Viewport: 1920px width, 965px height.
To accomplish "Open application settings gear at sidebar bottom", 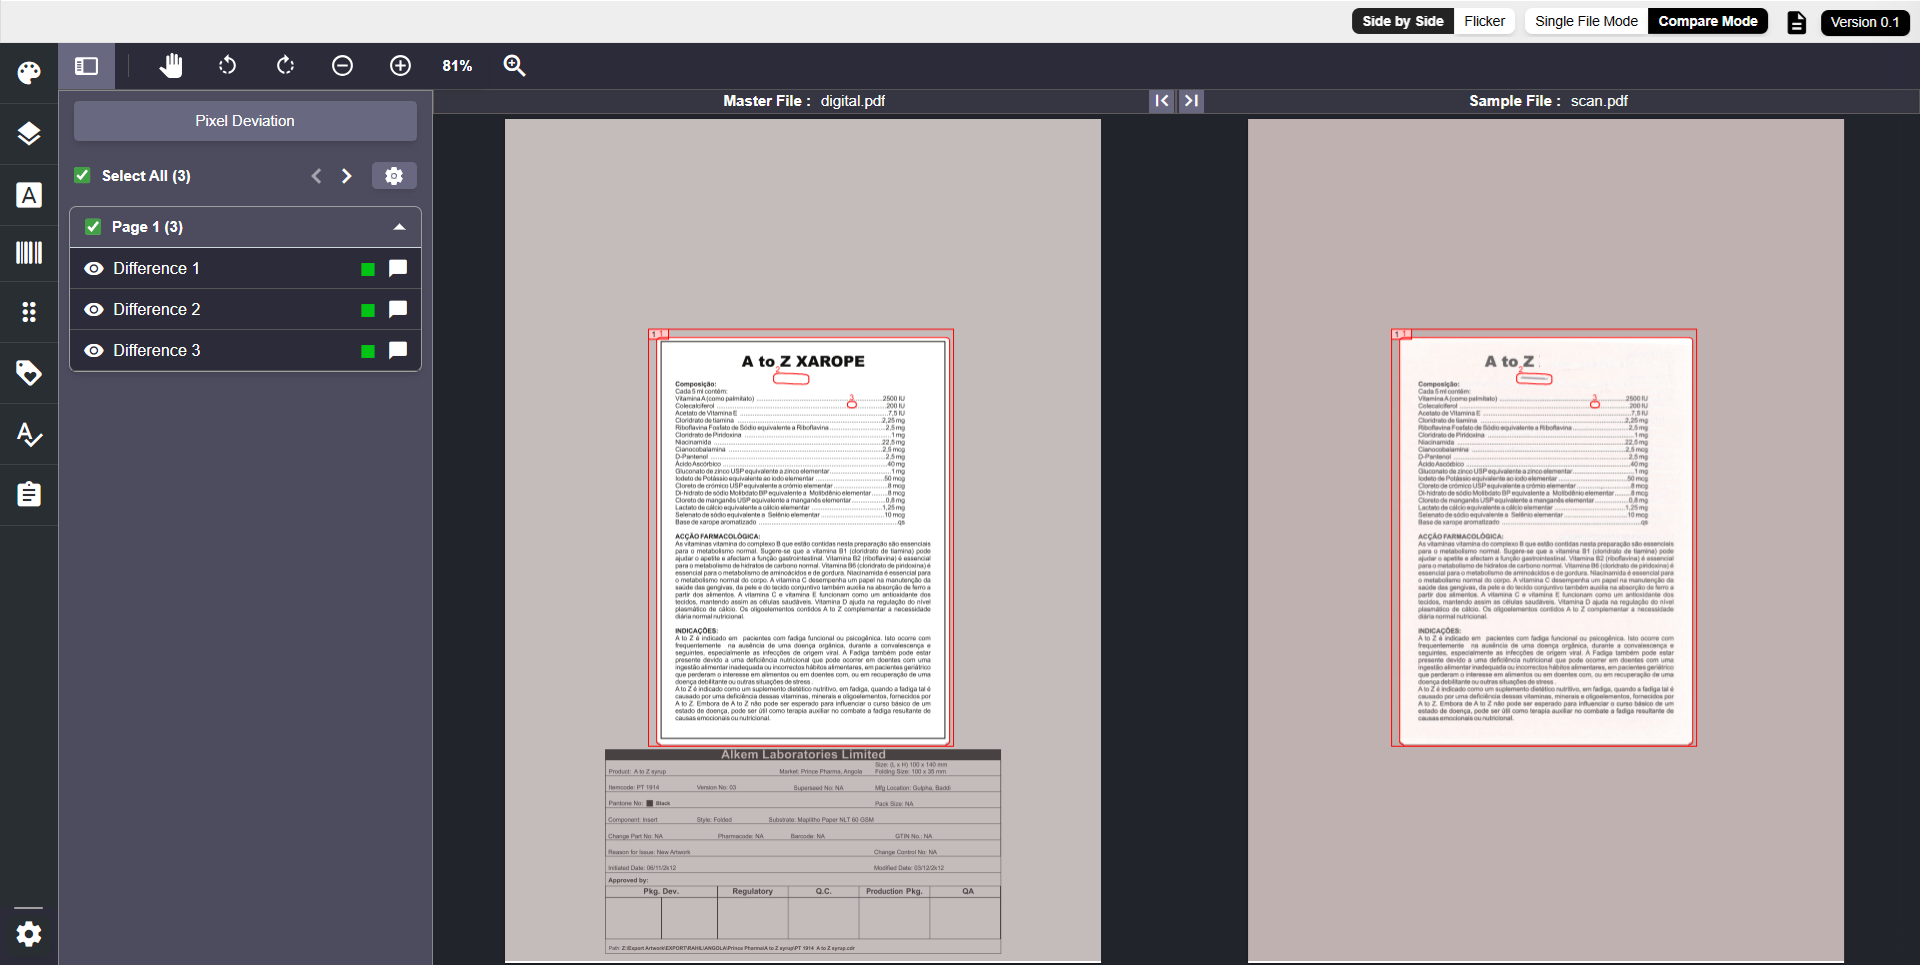I will click(x=29, y=934).
